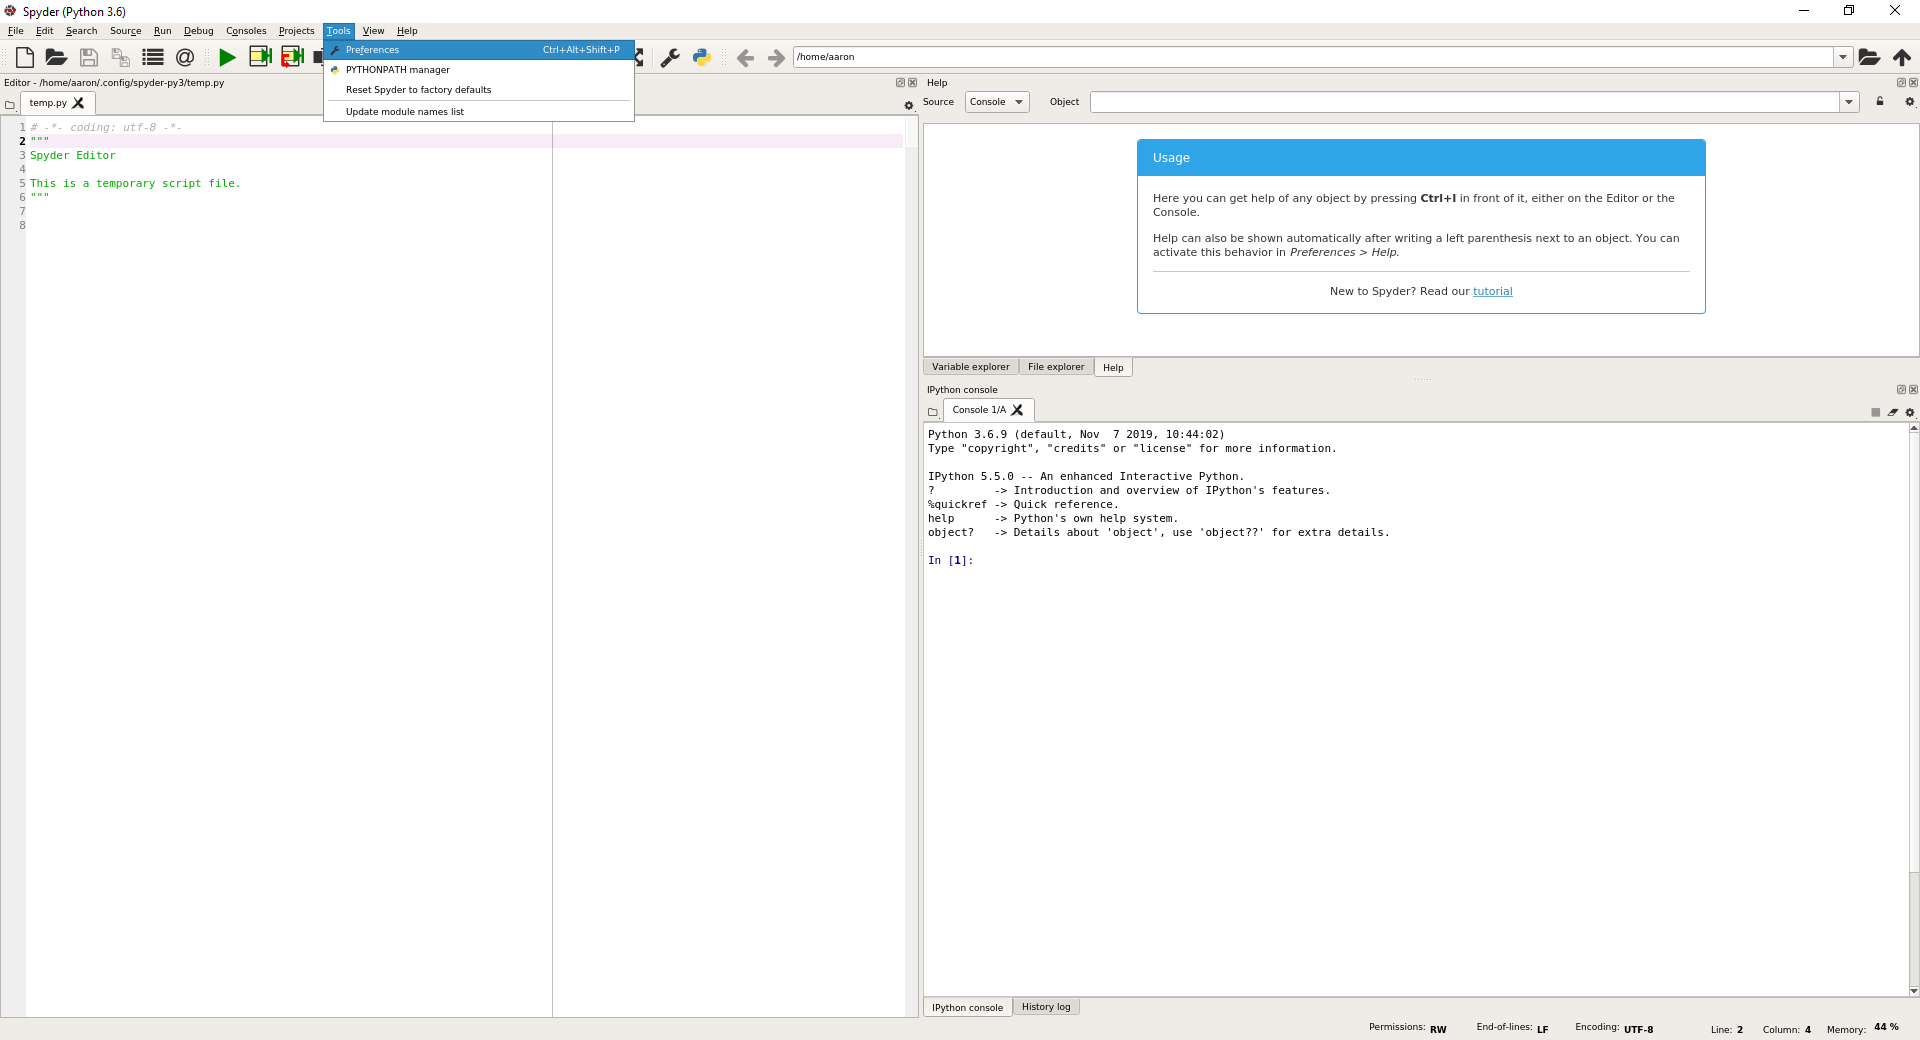Go back with the left arrow icon
Screen dimensions: 1920x1040
[745, 58]
